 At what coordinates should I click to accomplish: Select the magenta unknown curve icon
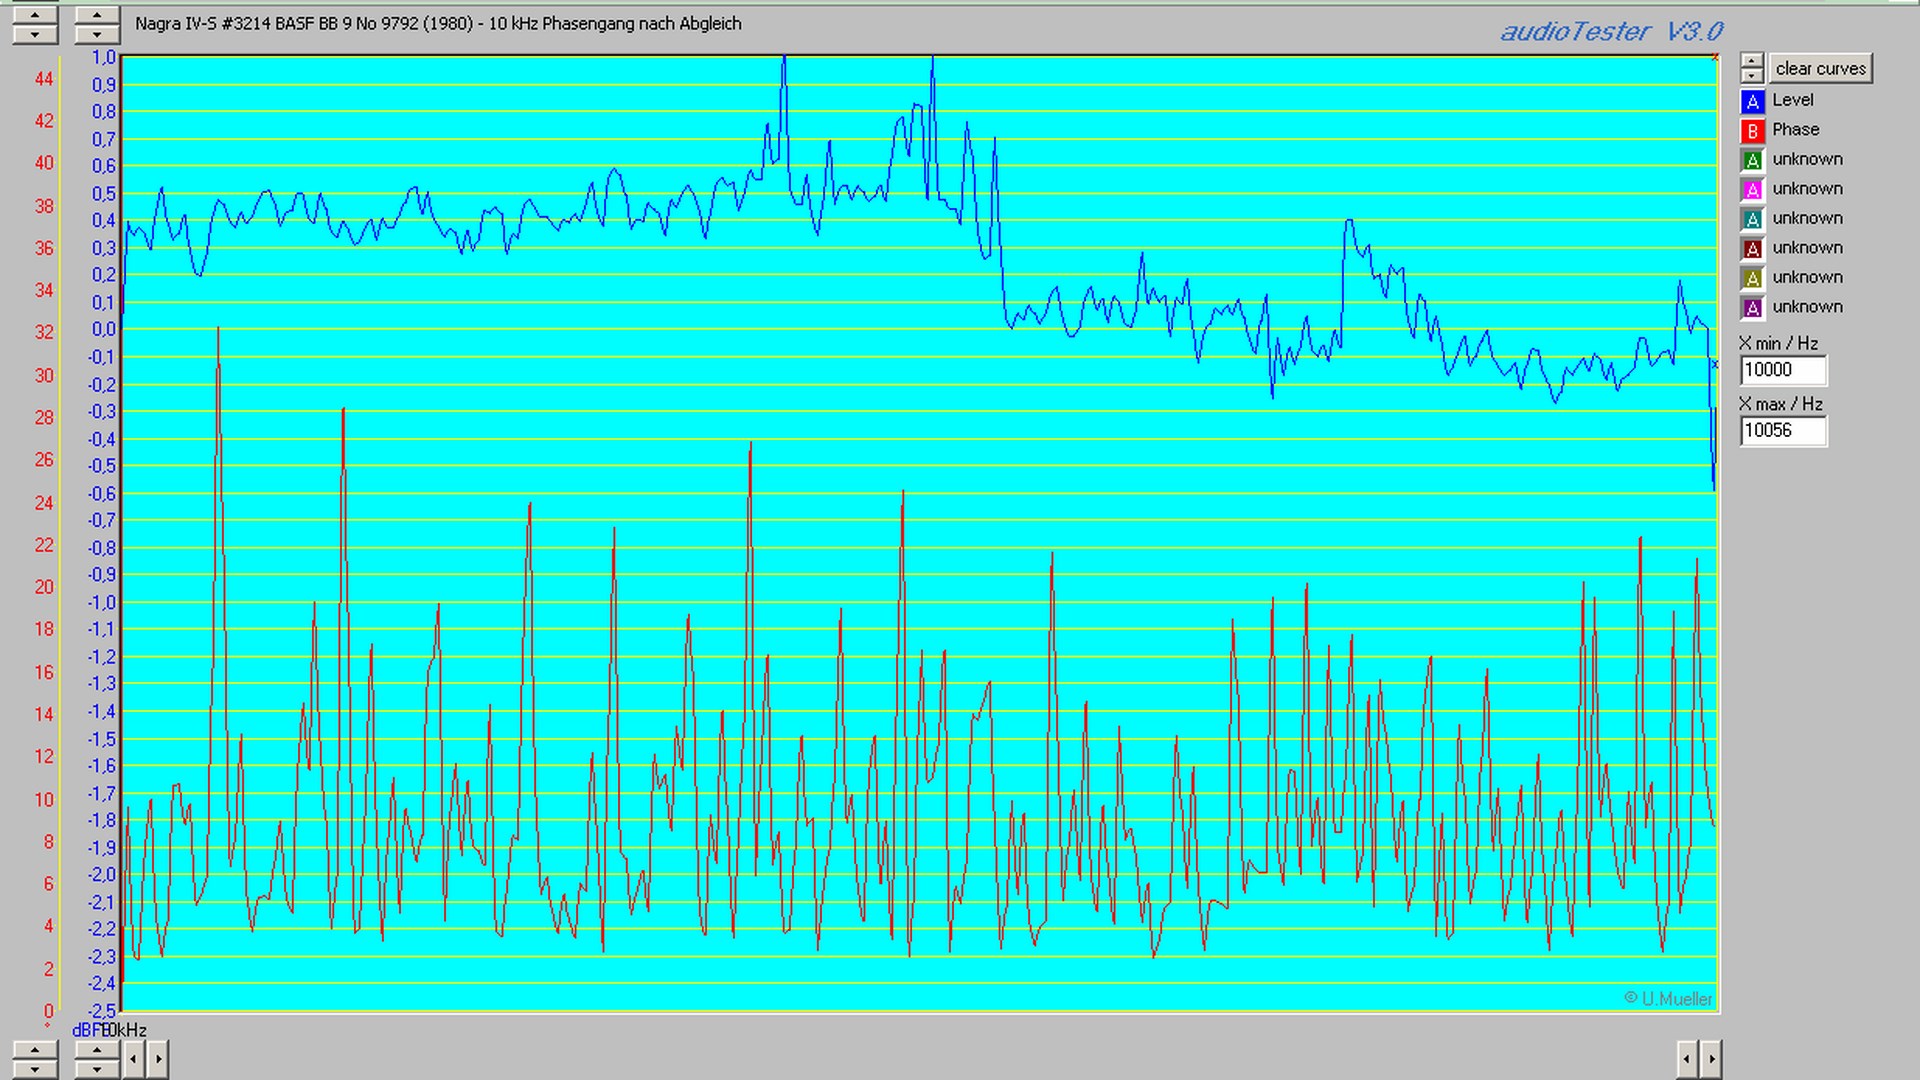coord(1752,190)
